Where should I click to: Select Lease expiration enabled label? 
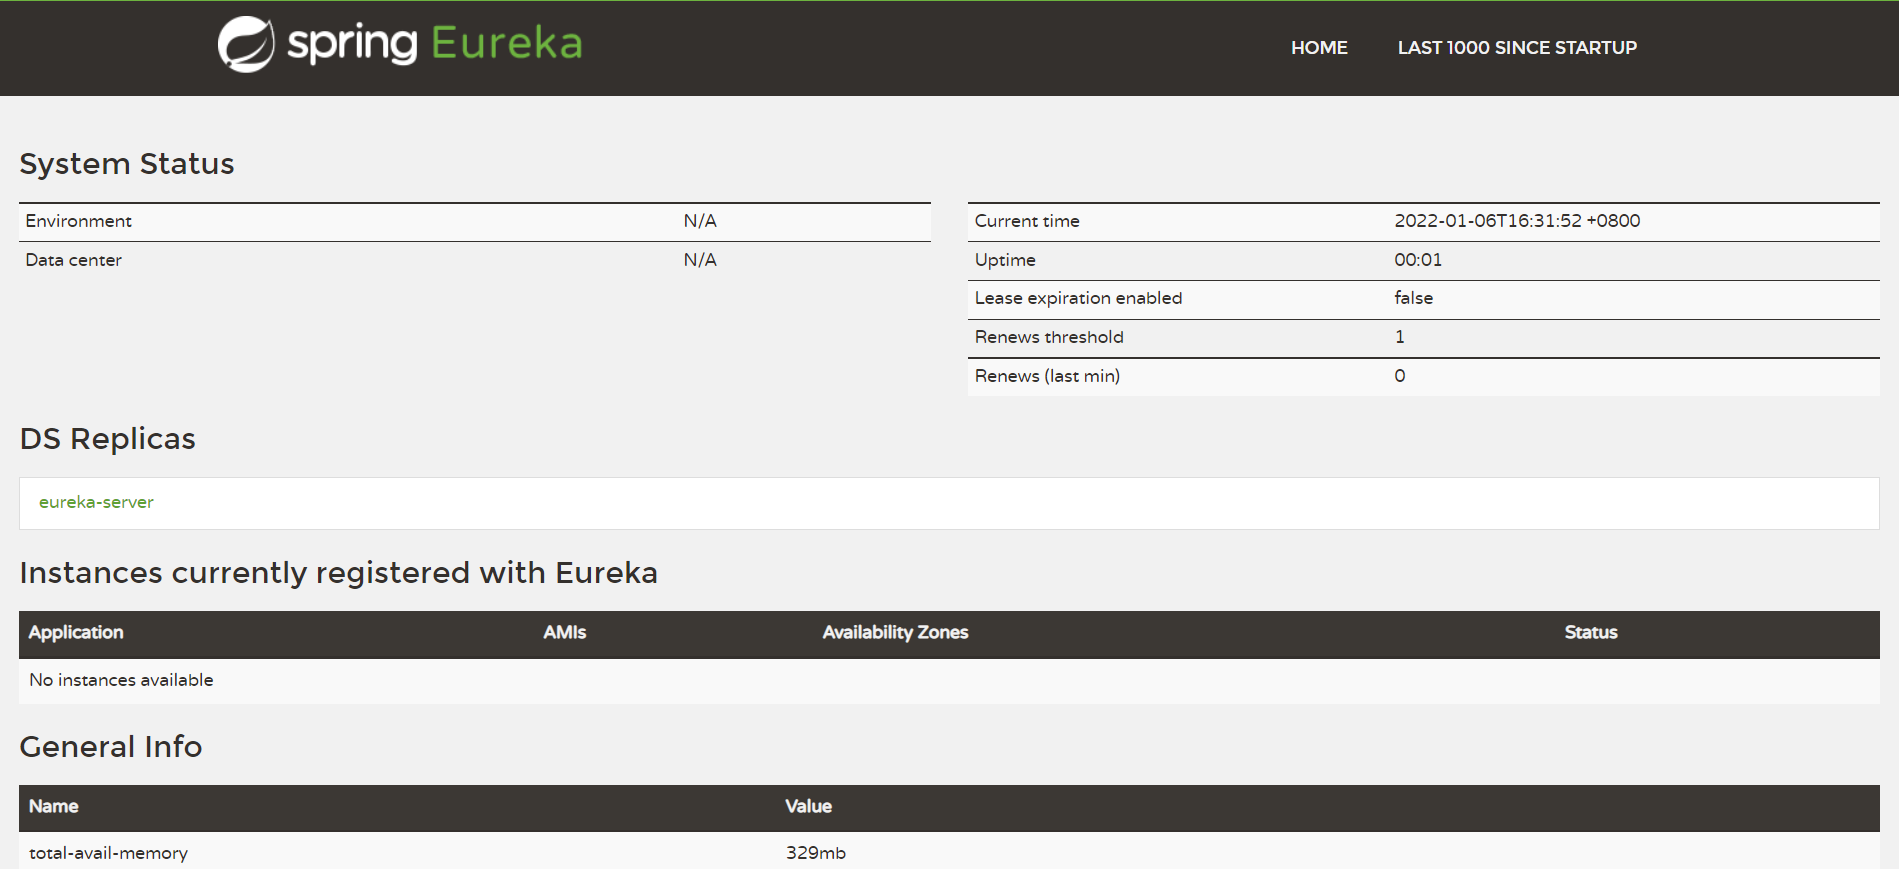tap(1078, 298)
